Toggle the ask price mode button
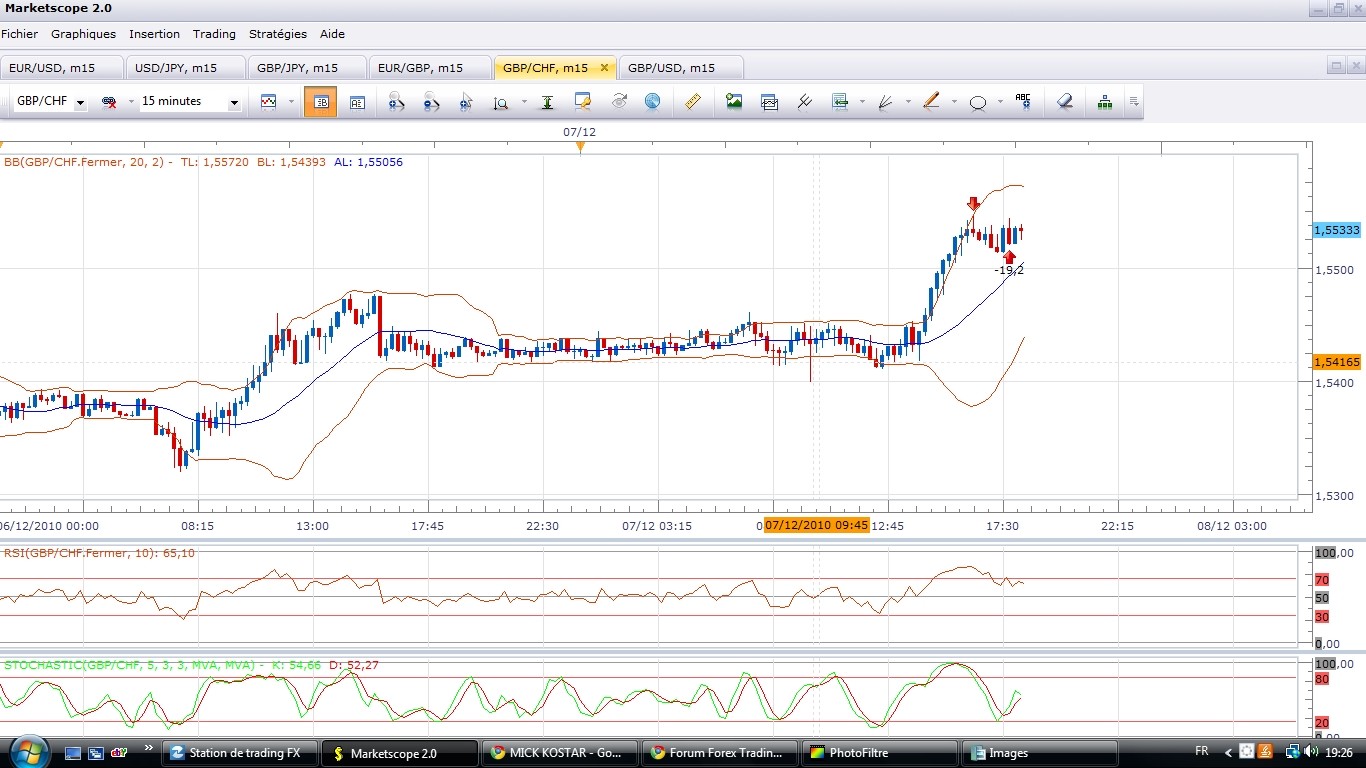1366x768 pixels. pos(357,102)
